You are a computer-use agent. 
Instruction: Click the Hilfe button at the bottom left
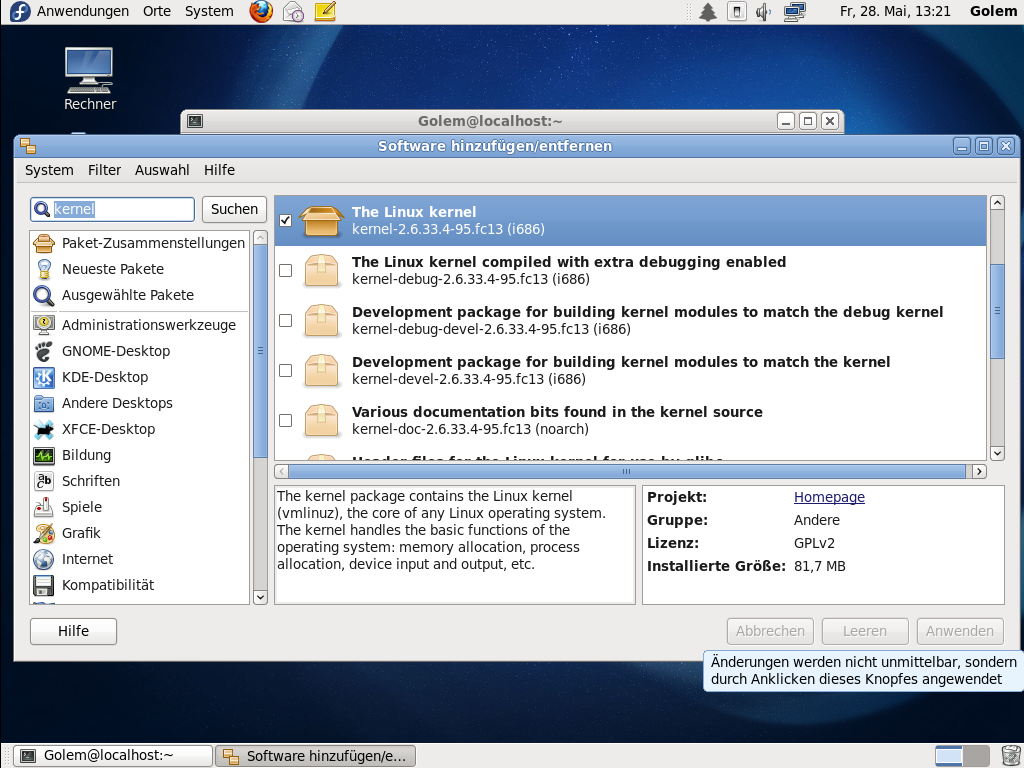tap(73, 631)
